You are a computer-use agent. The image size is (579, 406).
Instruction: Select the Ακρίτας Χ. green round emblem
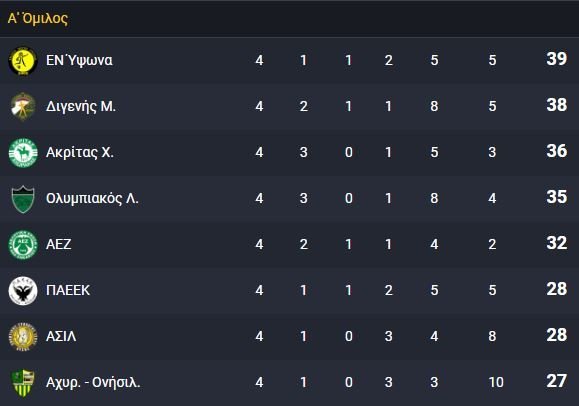23,152
